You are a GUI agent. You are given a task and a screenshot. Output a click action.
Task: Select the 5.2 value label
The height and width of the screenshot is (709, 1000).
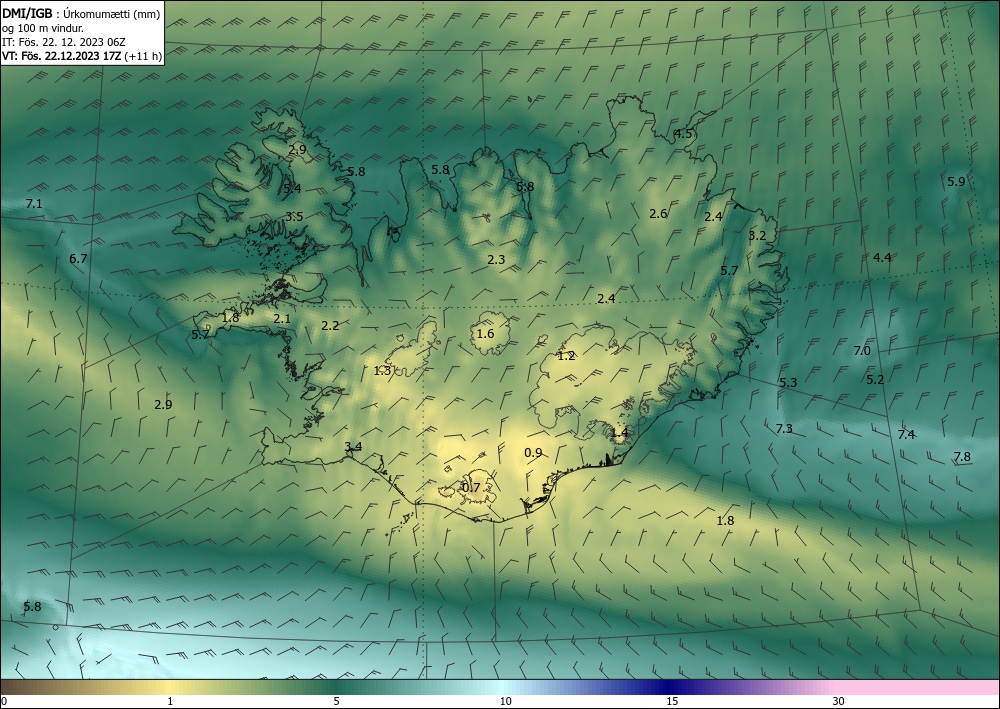(875, 379)
